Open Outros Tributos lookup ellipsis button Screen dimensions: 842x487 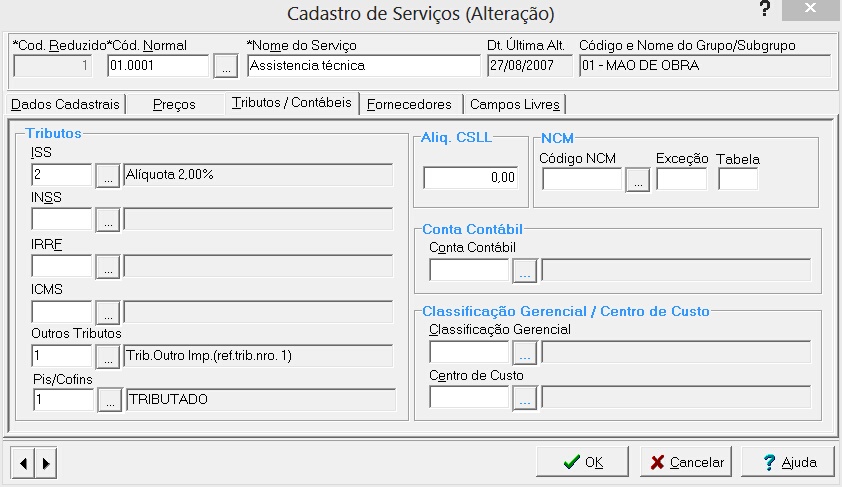point(107,356)
